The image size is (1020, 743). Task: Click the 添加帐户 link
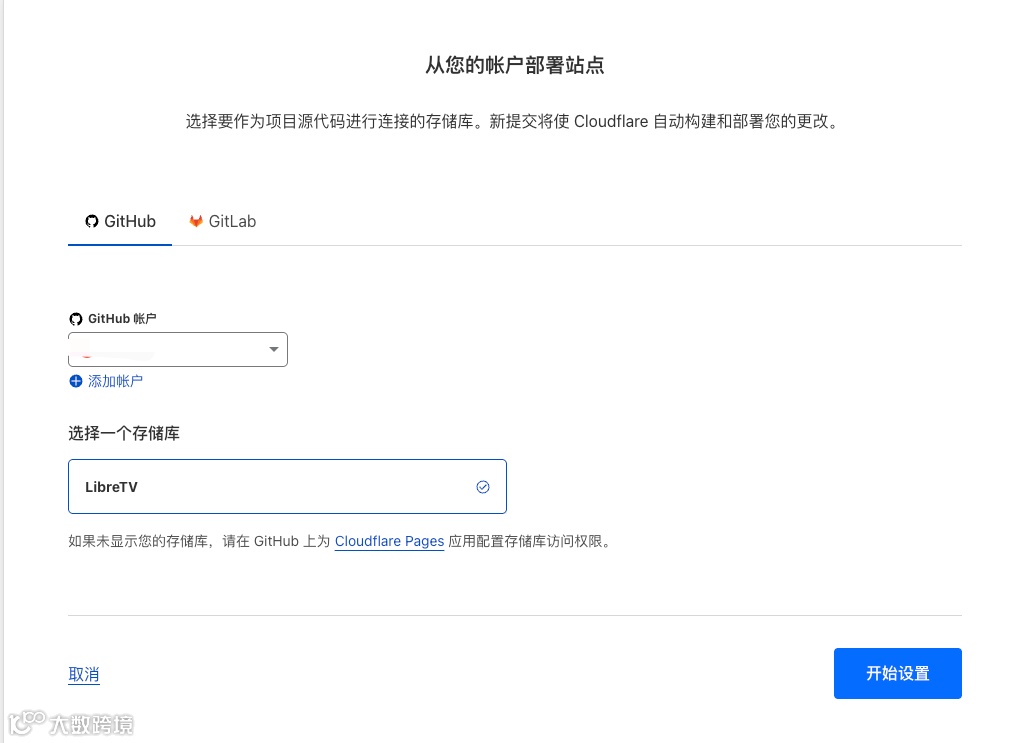pos(115,381)
